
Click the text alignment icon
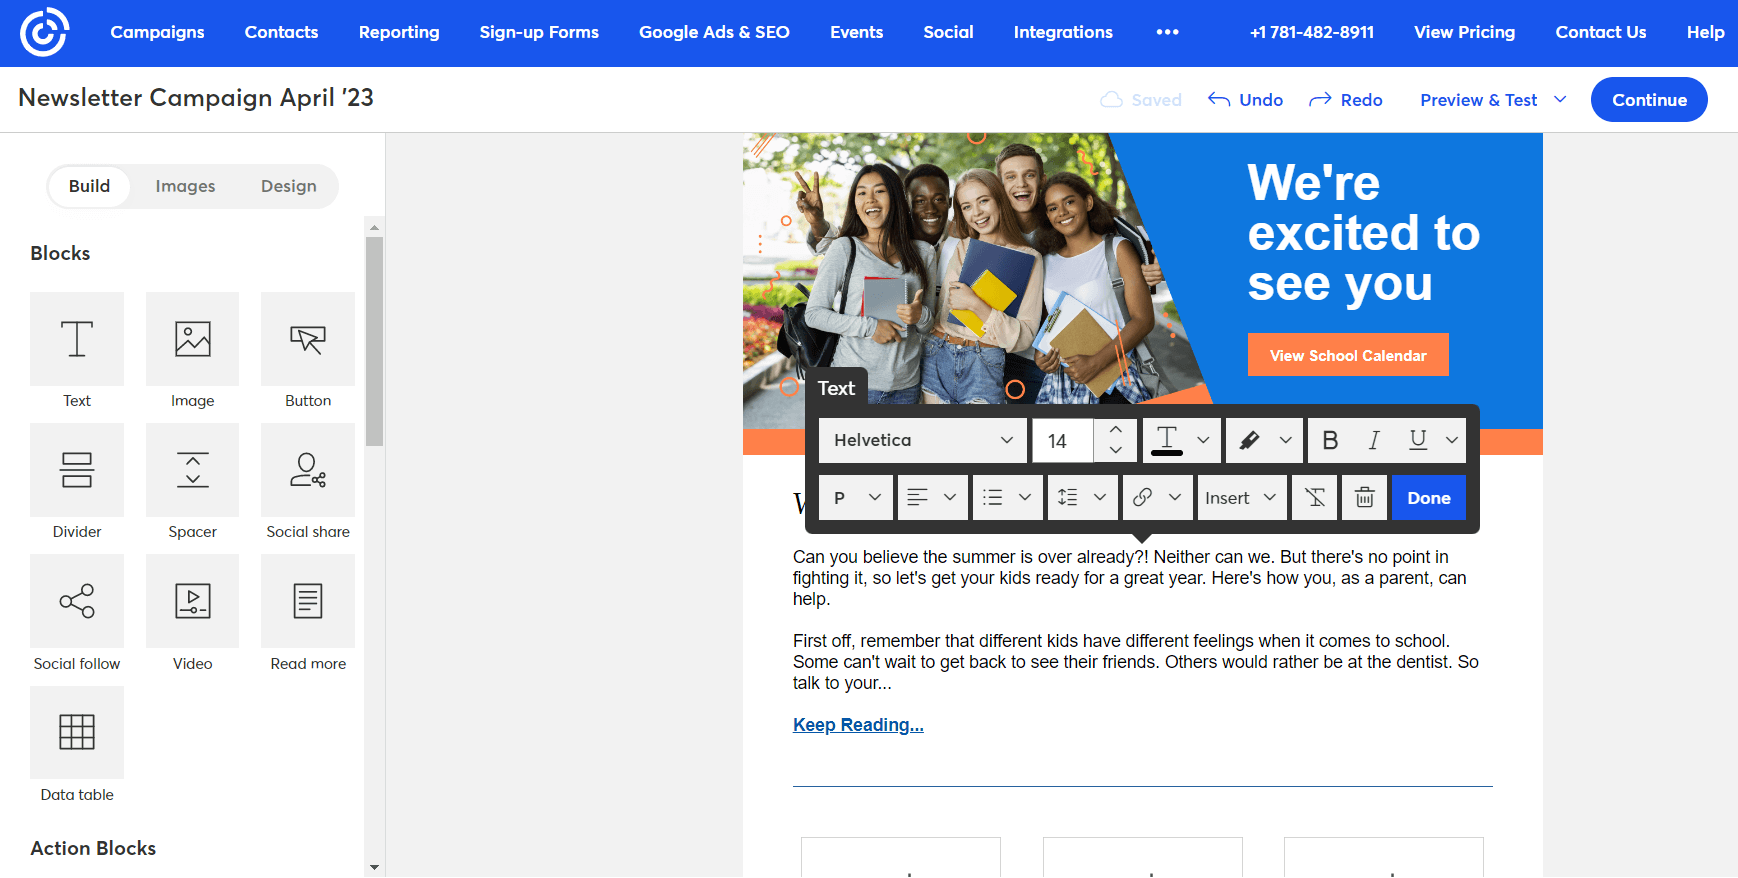(918, 498)
